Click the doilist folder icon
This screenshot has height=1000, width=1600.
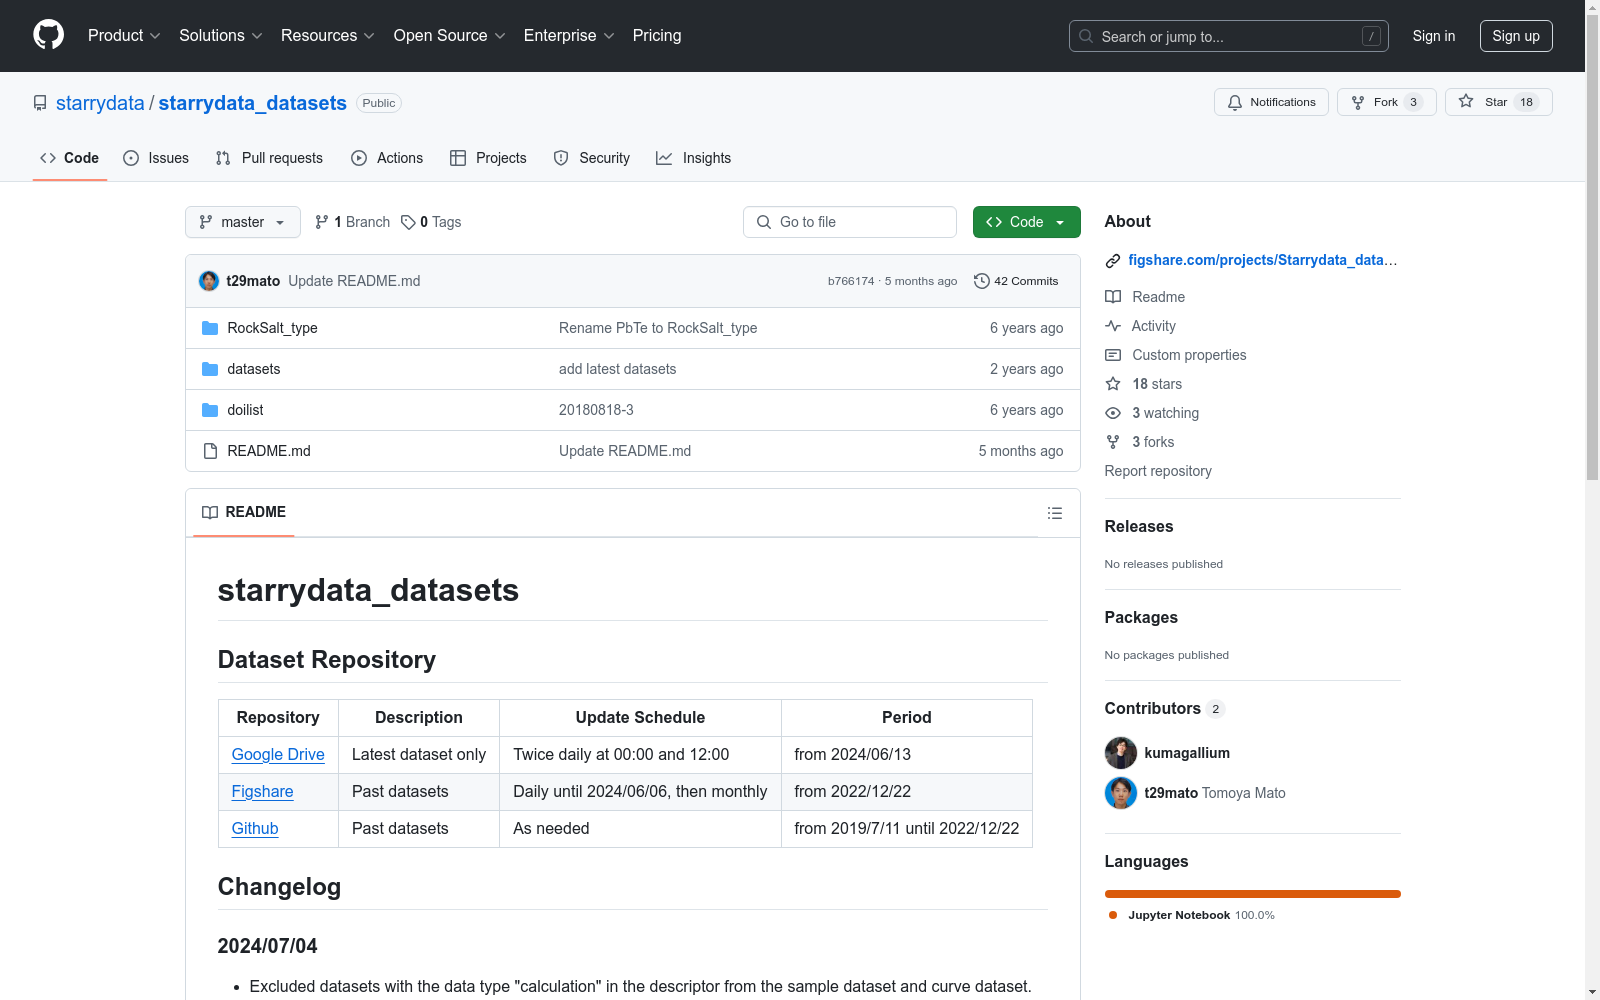pyautogui.click(x=210, y=410)
